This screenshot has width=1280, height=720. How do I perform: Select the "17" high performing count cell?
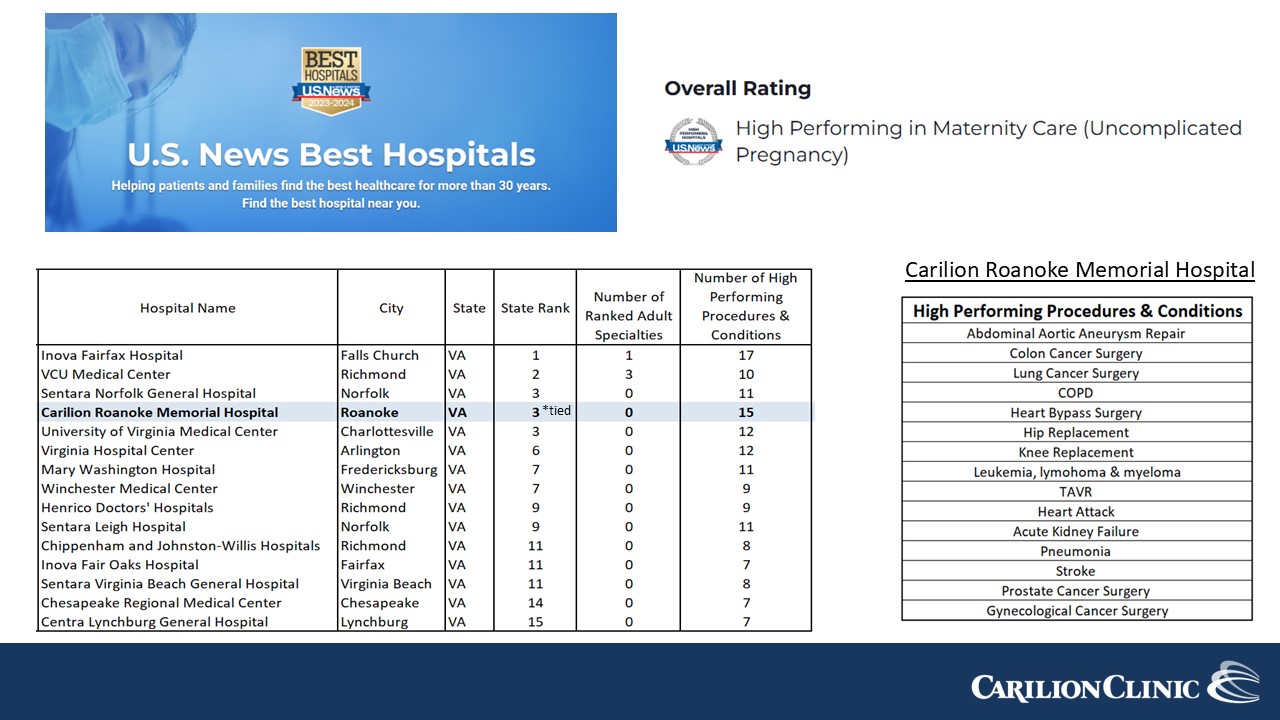tap(746, 355)
